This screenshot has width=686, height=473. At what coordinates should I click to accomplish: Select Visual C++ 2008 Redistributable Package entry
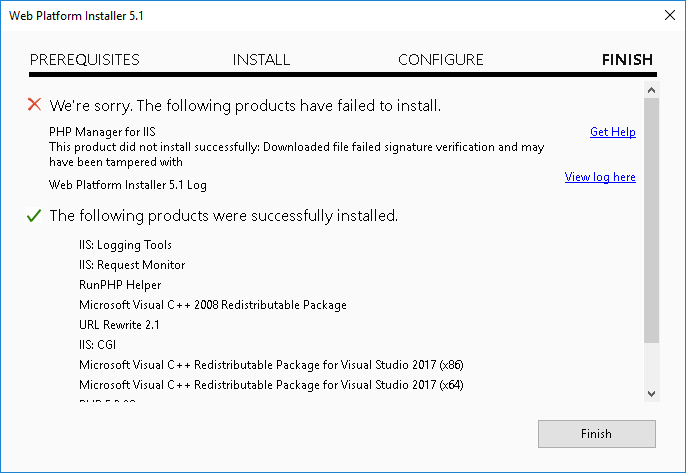pyautogui.click(x=213, y=305)
